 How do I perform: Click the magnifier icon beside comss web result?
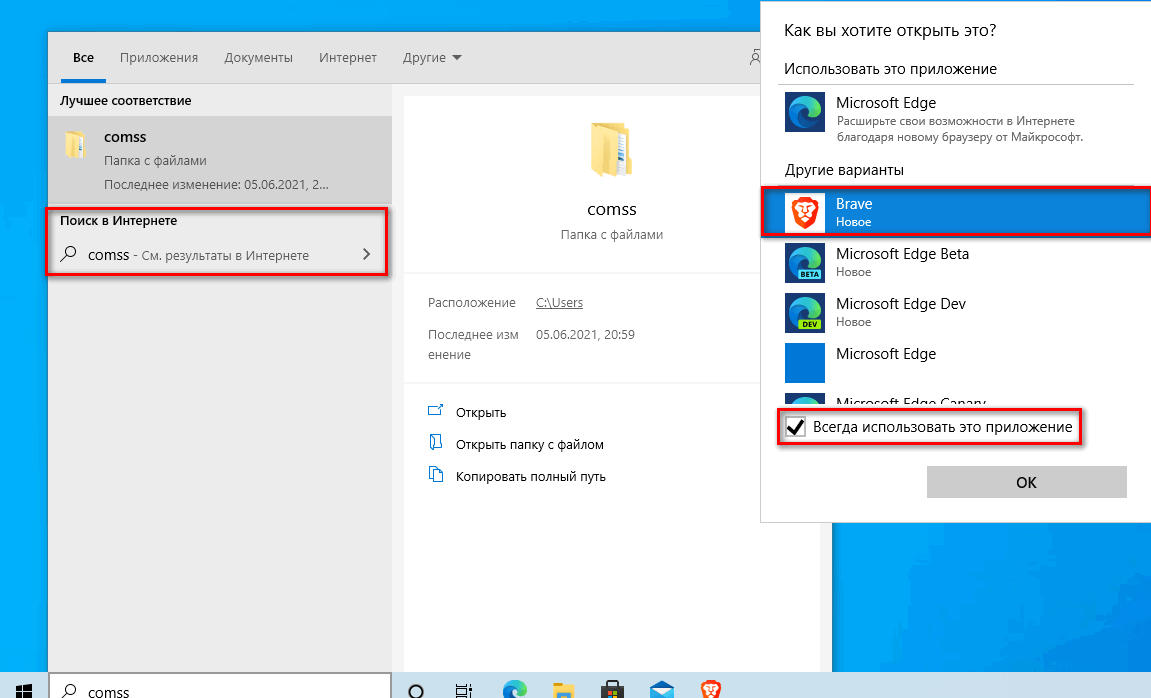click(68, 254)
